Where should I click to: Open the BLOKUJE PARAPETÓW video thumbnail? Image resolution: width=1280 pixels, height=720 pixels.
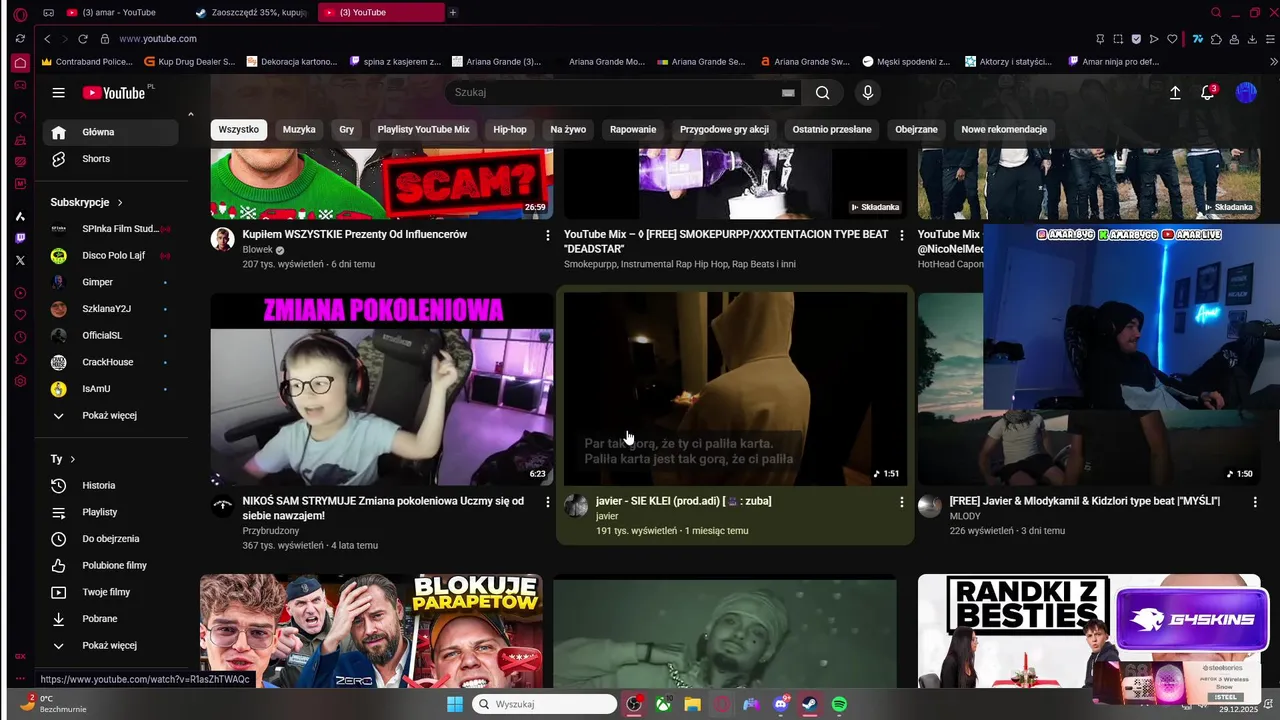click(x=372, y=631)
